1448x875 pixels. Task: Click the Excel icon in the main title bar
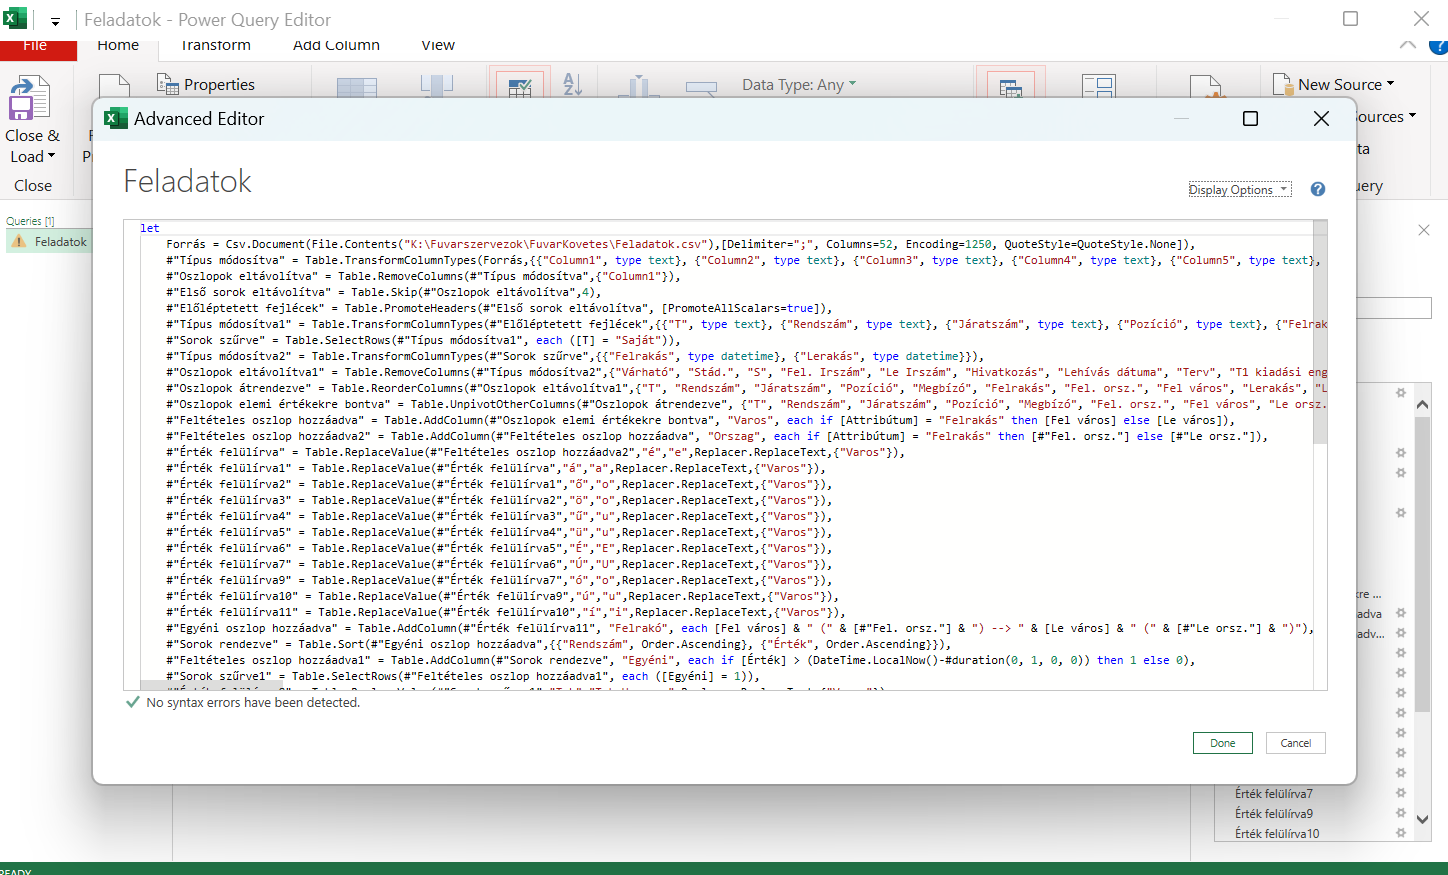(x=15, y=18)
